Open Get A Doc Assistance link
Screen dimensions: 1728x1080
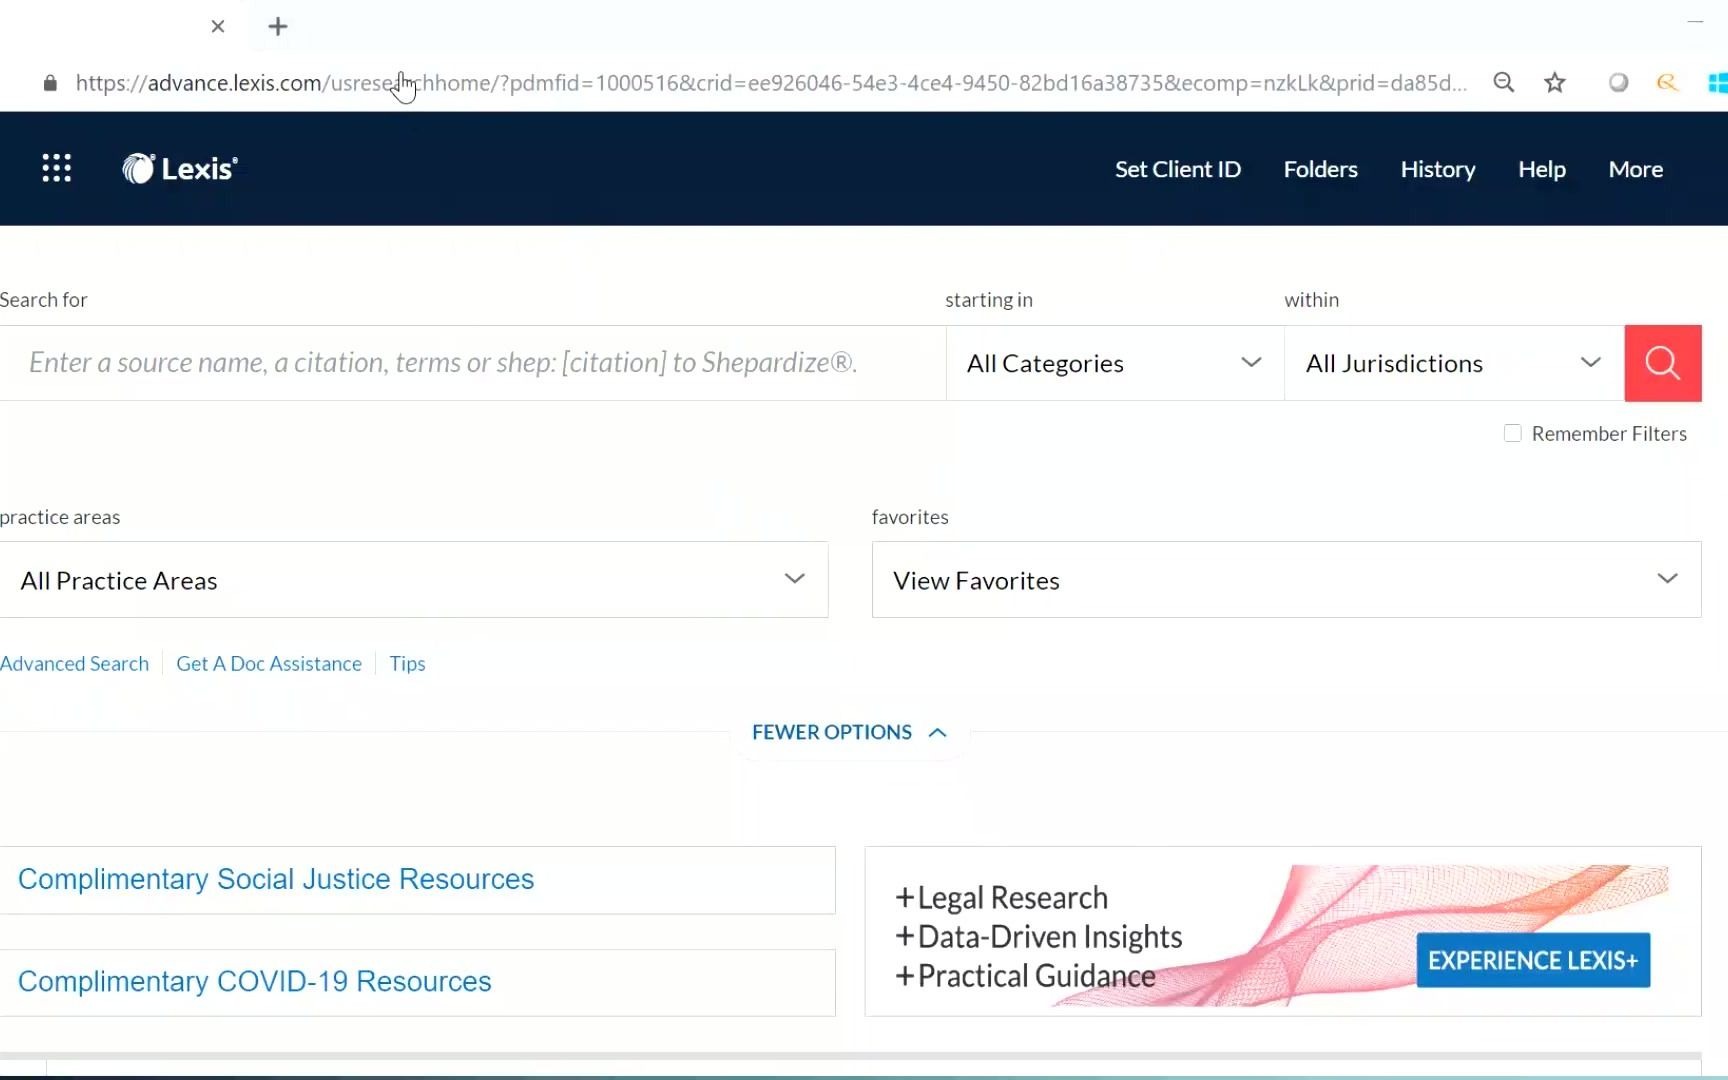point(269,664)
